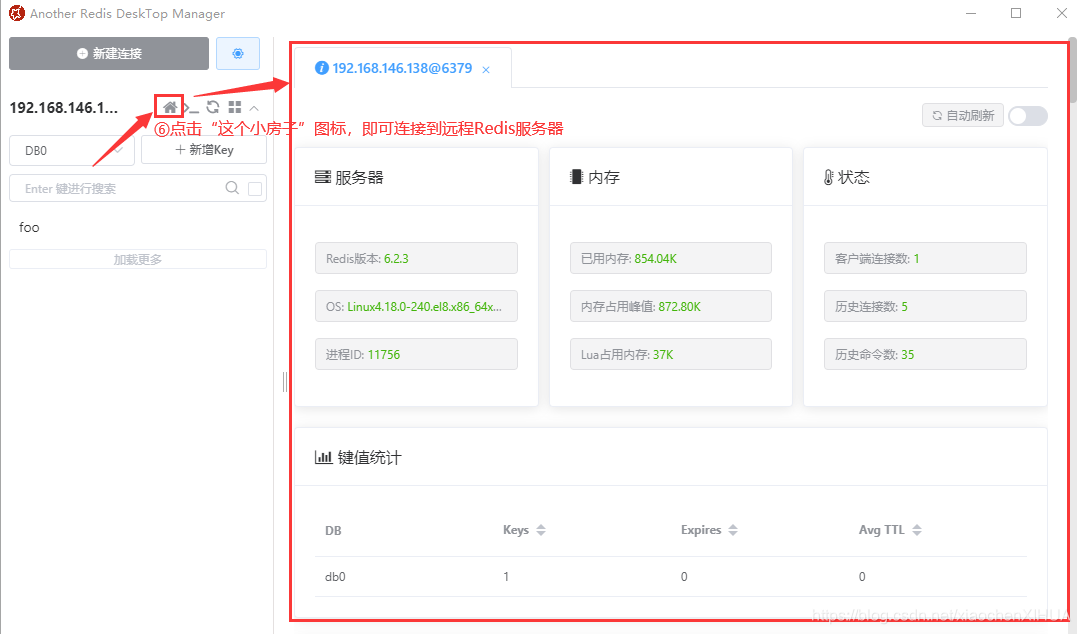Image resolution: width=1081 pixels, height=634 pixels.
Task: Click the 历史连接数 5 field
Action: 925,306
